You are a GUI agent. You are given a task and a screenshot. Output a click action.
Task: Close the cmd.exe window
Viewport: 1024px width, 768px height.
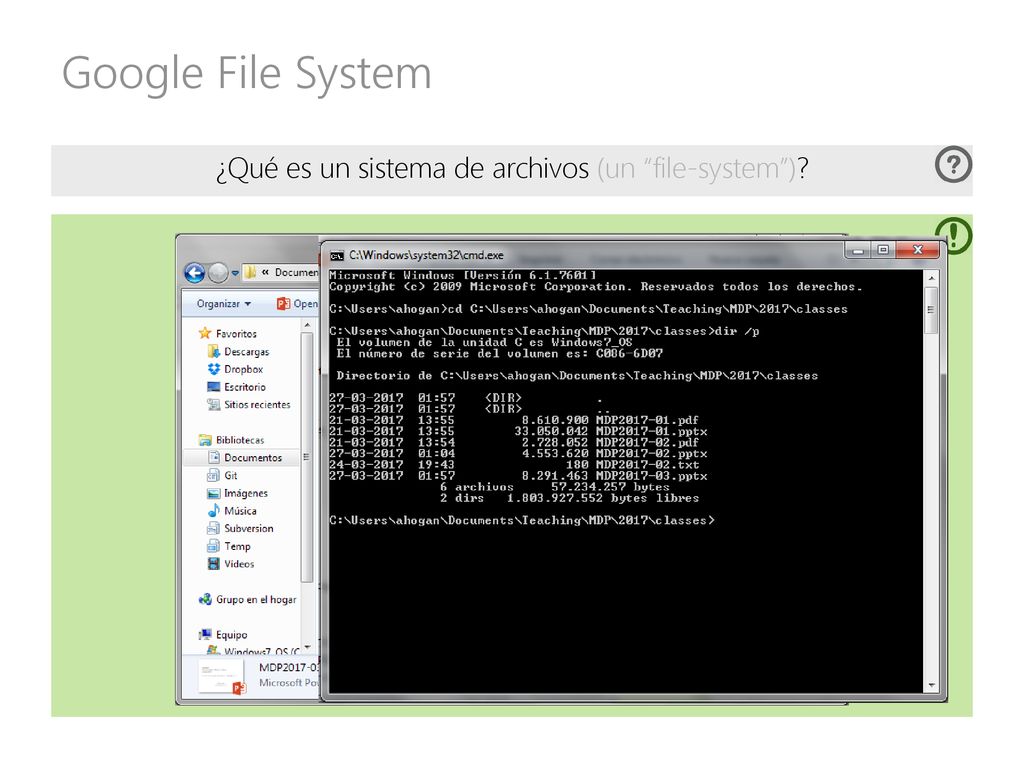pos(918,249)
